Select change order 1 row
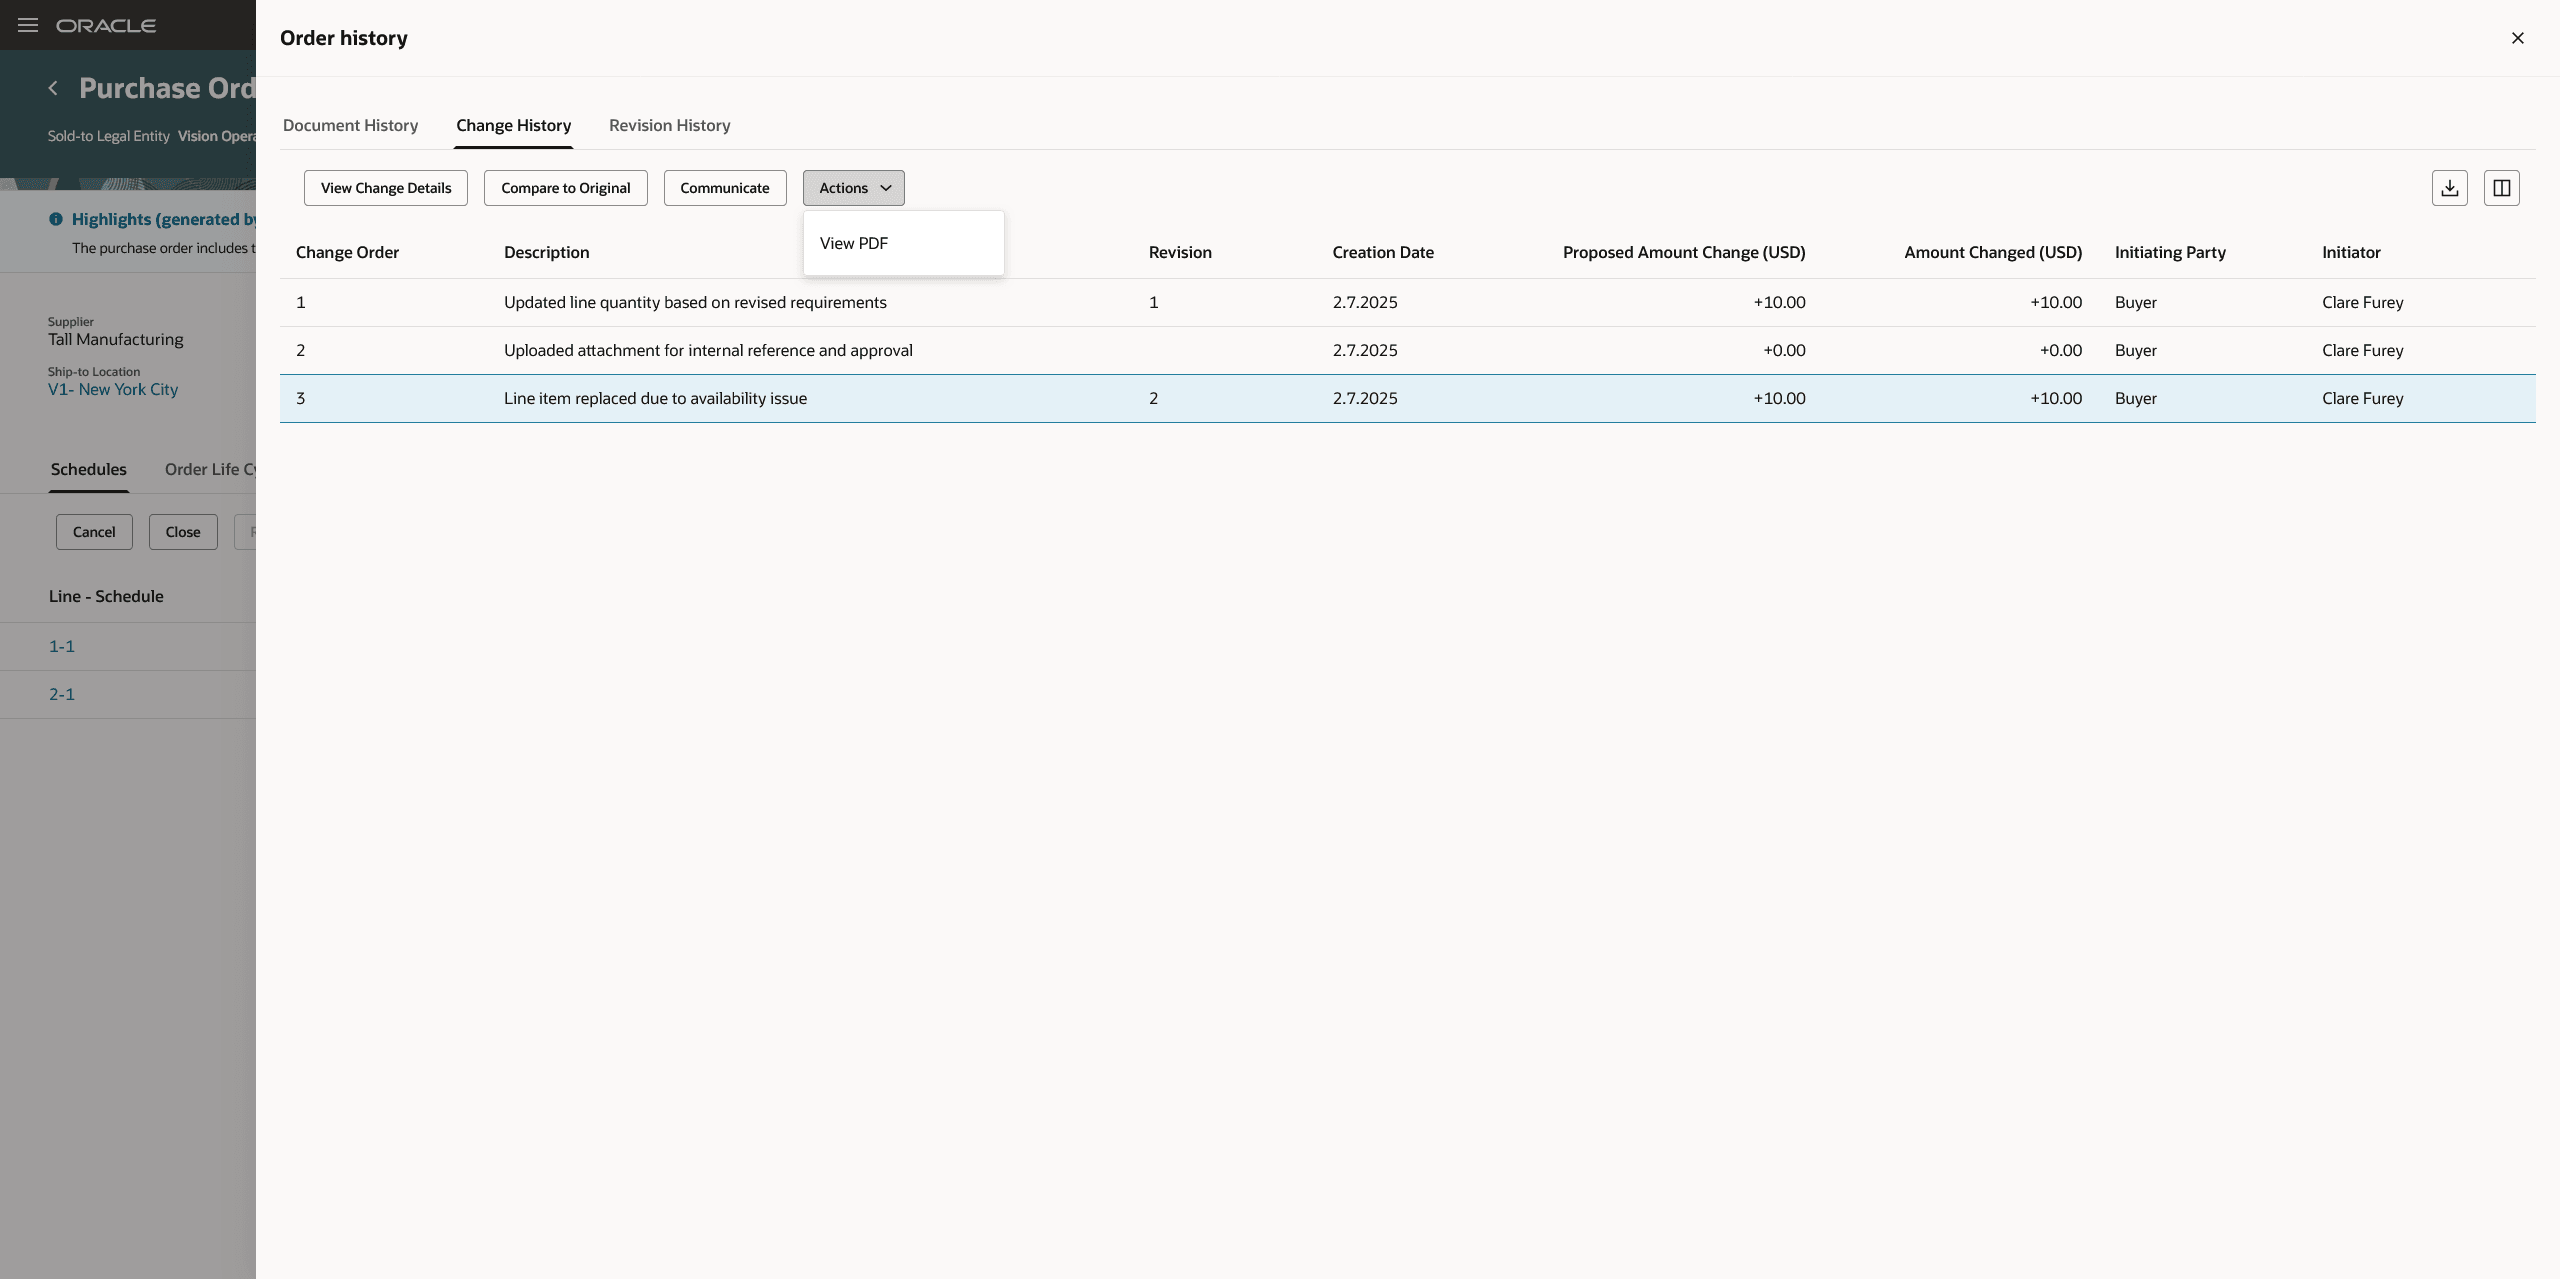2560x1279 pixels. [x=694, y=302]
